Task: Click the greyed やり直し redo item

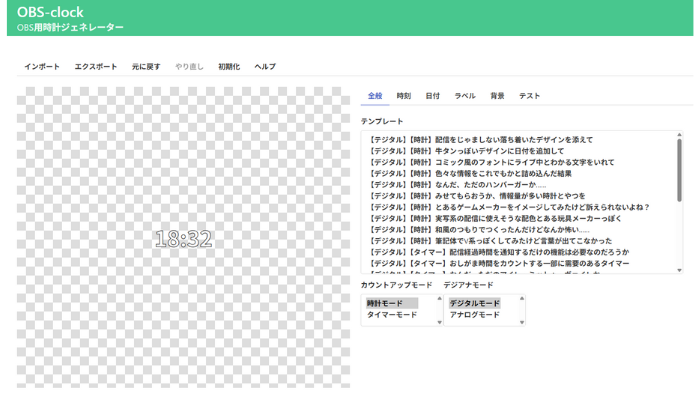Action: pos(189,67)
